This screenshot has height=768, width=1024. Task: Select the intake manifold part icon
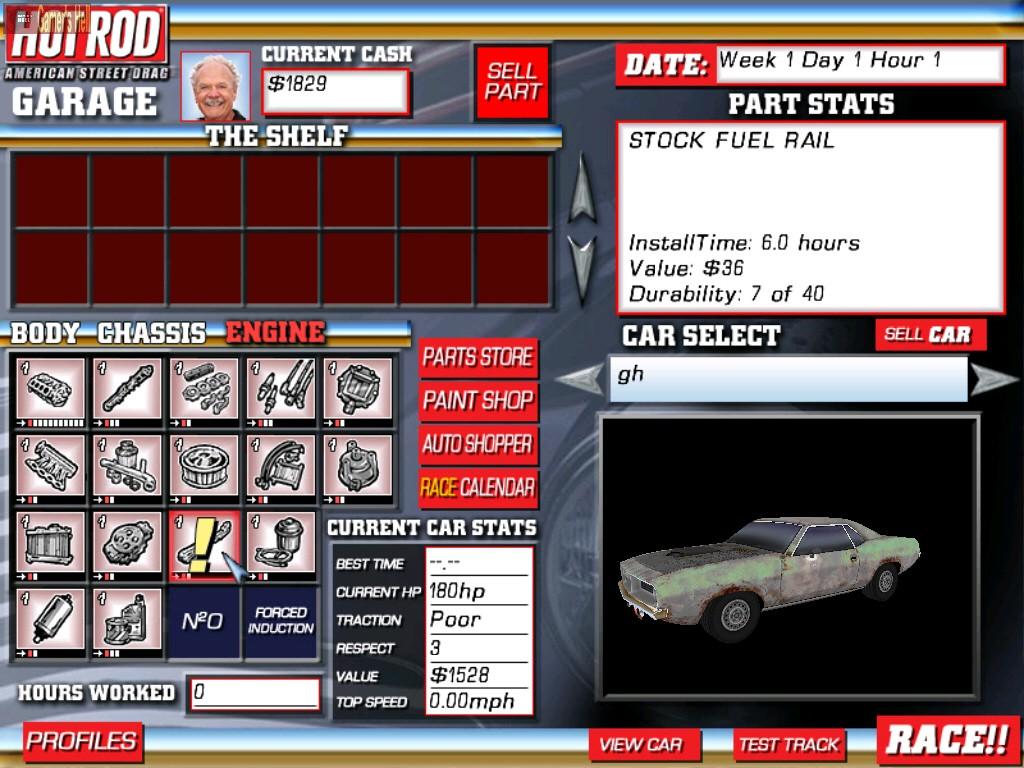(x=50, y=466)
